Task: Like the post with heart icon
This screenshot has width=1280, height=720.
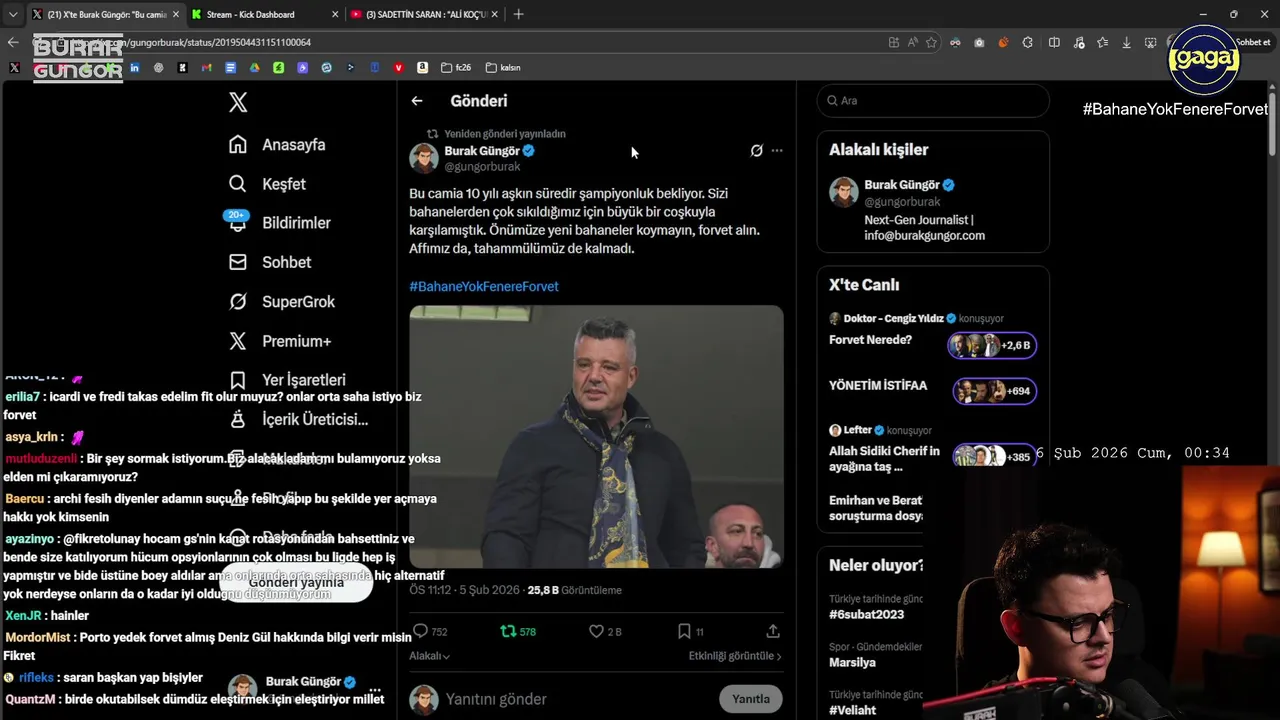Action: [x=596, y=631]
